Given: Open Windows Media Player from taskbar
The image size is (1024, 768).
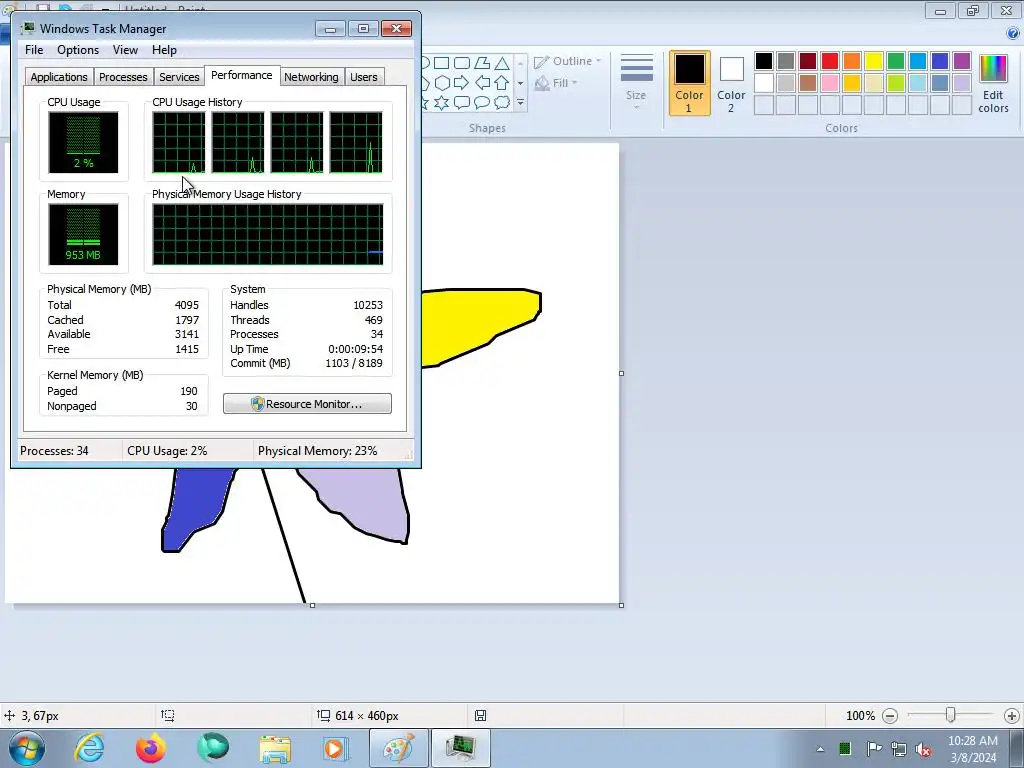Looking at the screenshot, I should pyautogui.click(x=336, y=748).
